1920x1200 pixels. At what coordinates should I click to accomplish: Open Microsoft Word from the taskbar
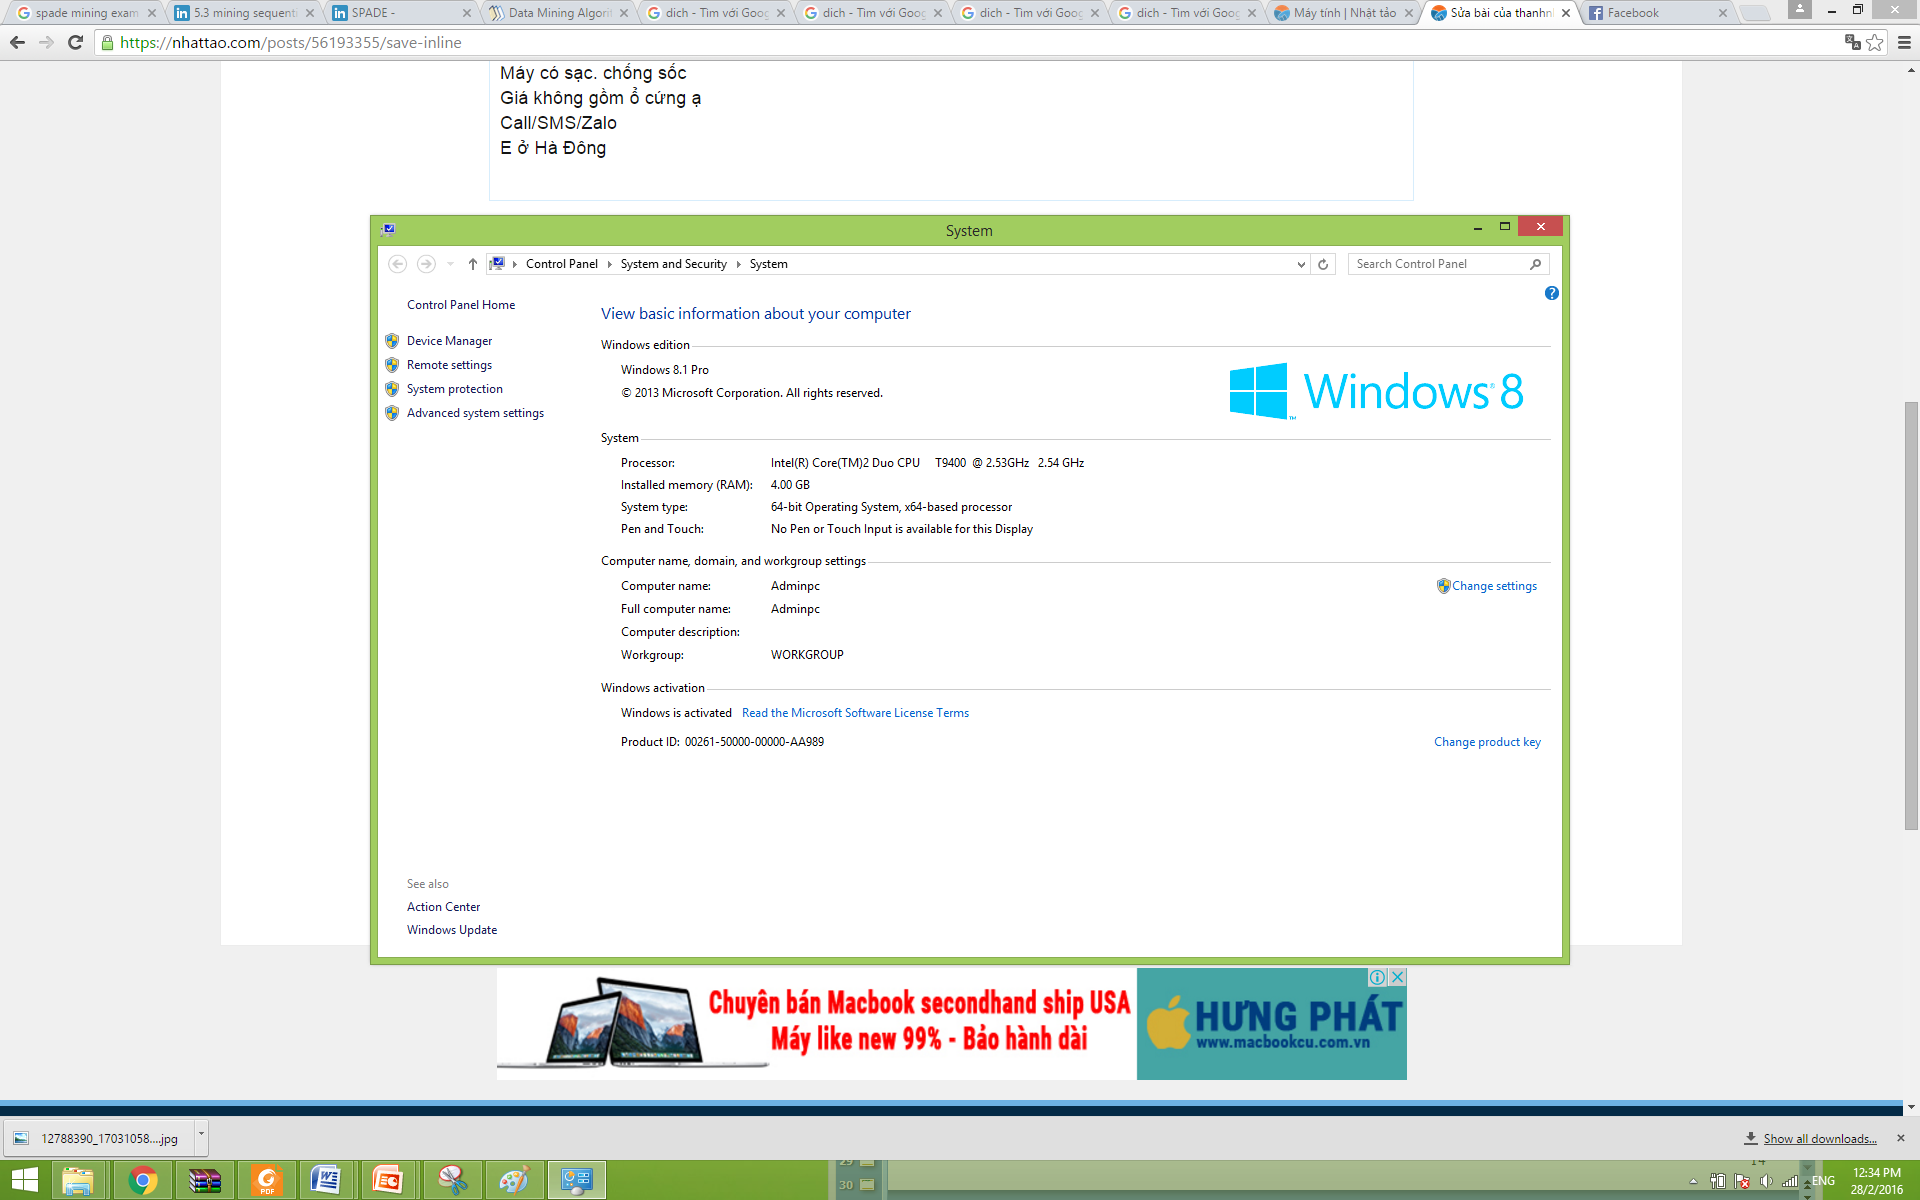[x=327, y=1180]
